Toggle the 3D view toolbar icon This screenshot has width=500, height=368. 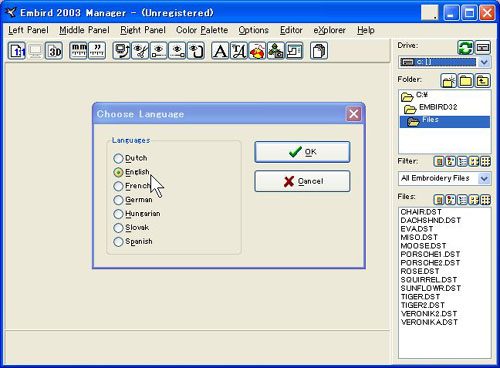click(54, 51)
